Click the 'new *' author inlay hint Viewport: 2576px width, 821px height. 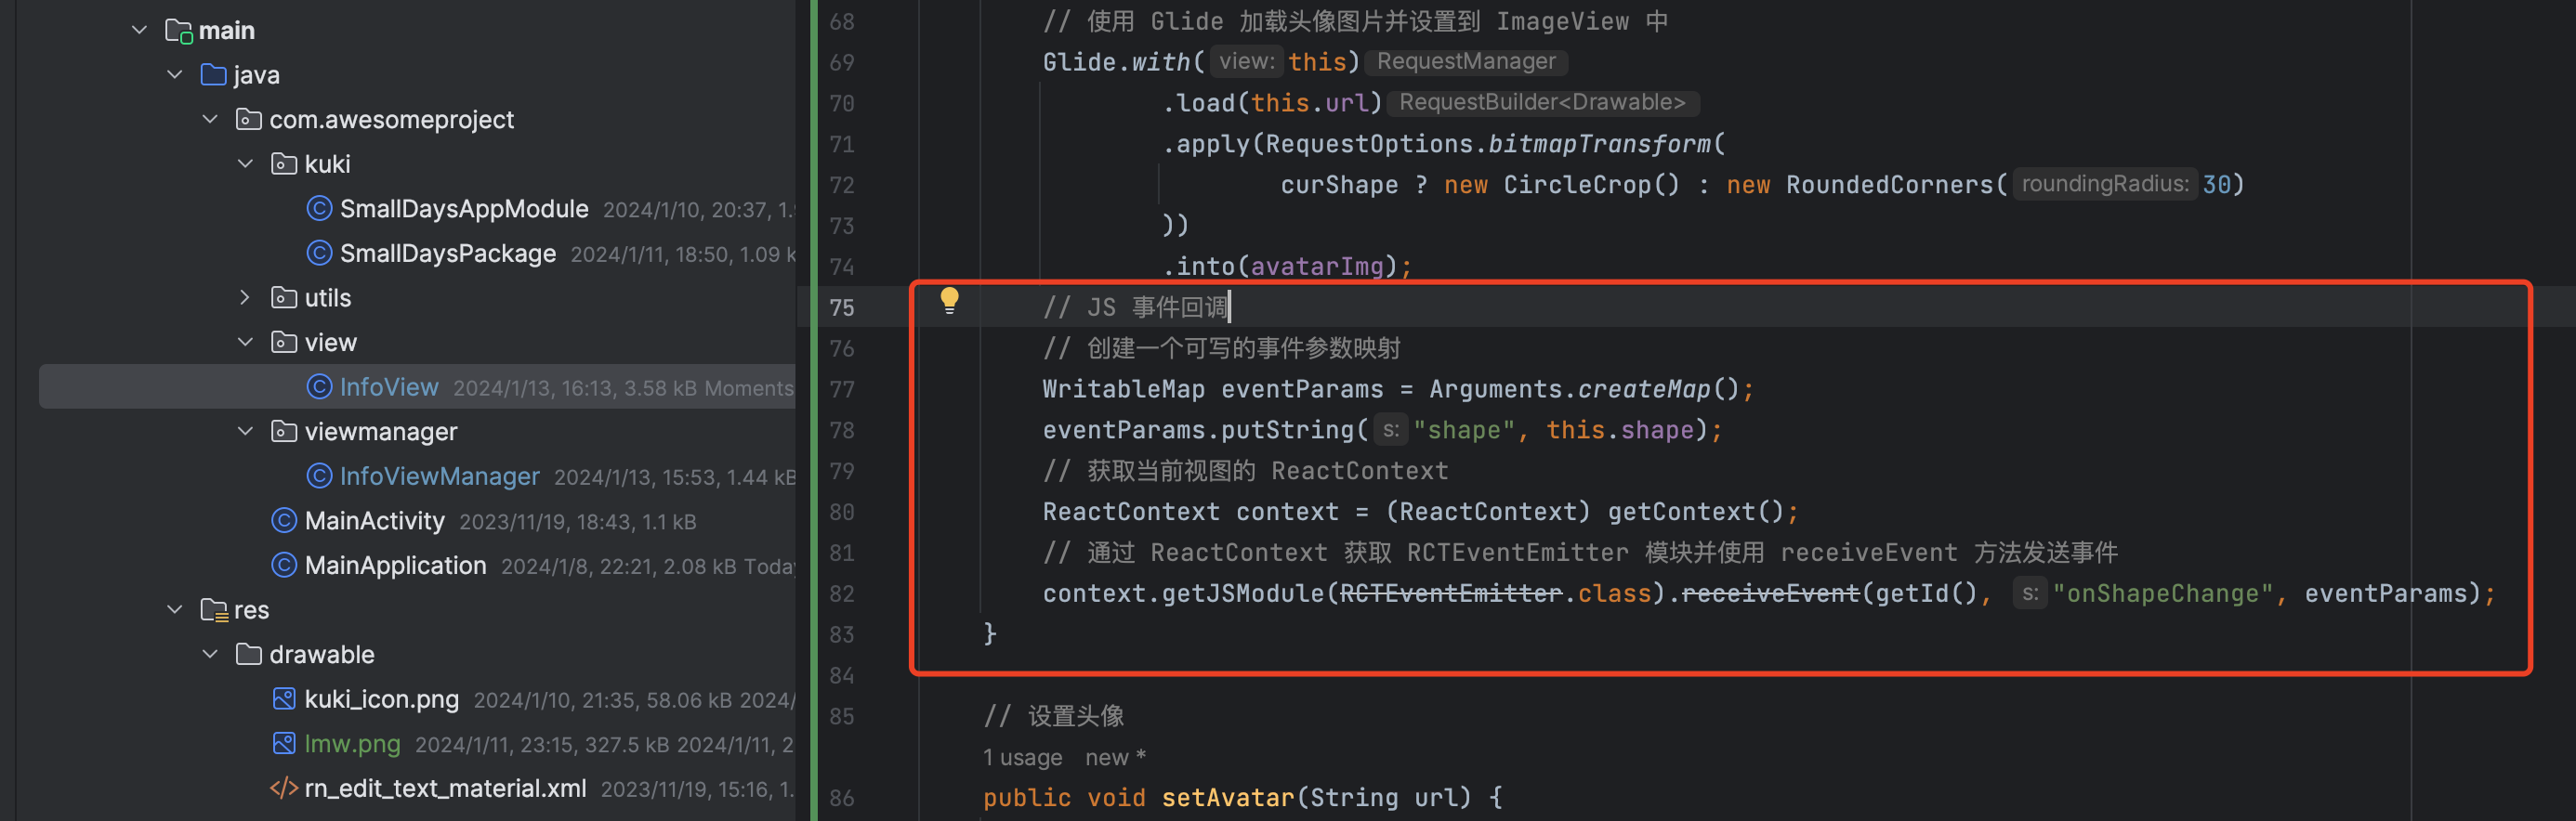(1115, 757)
